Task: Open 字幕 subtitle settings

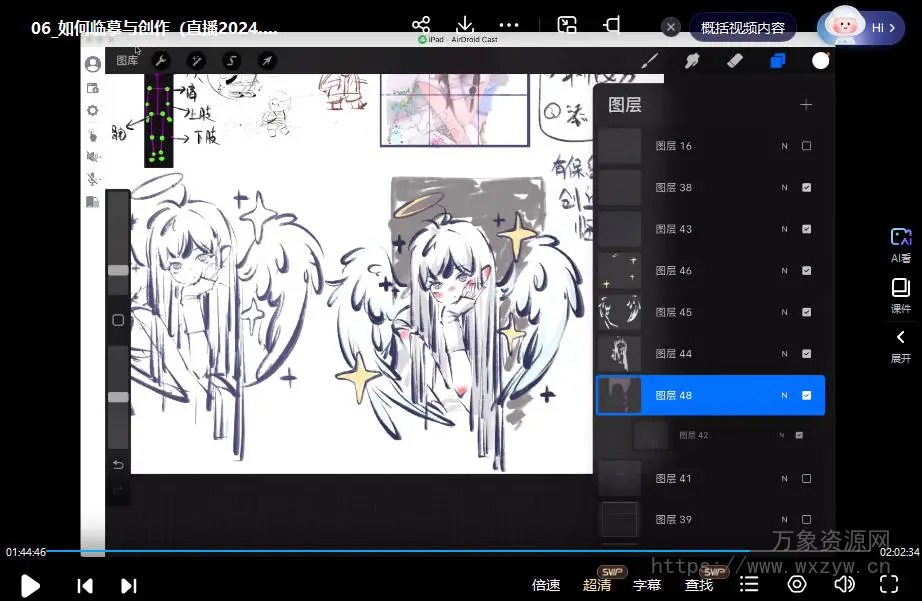Action: coord(647,585)
